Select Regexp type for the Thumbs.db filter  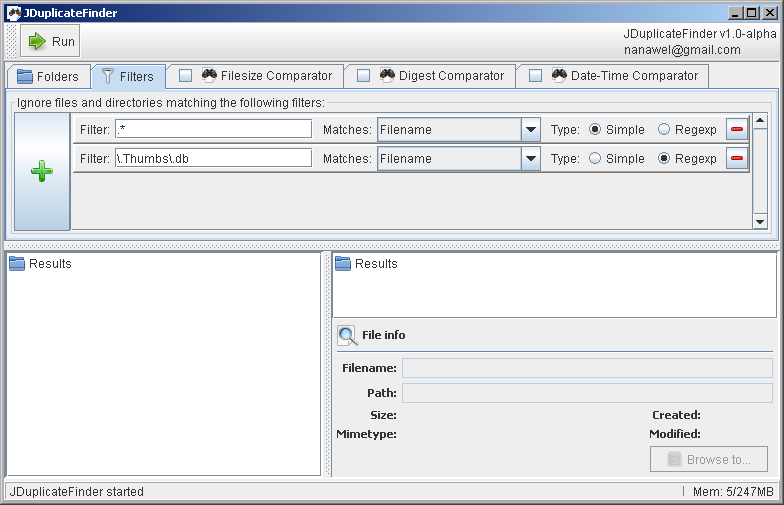[664, 158]
